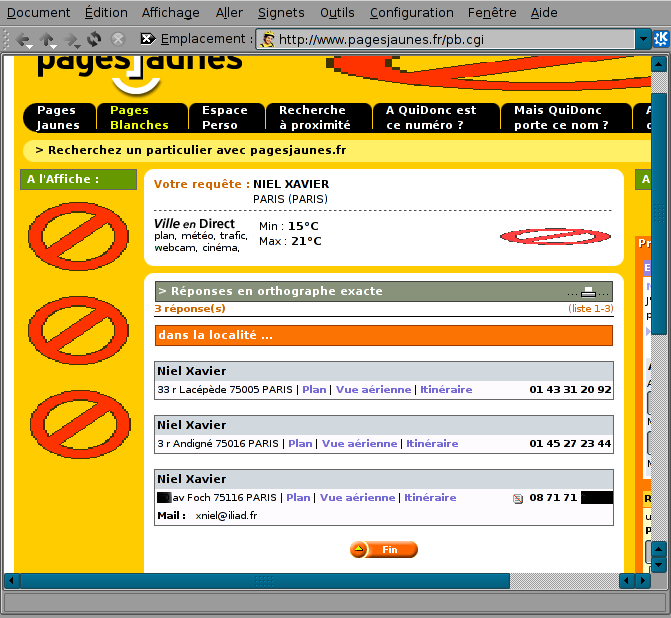The image size is (671, 618).
Task: Click the KDE logo icon in toolbar
Action: coord(661,39)
